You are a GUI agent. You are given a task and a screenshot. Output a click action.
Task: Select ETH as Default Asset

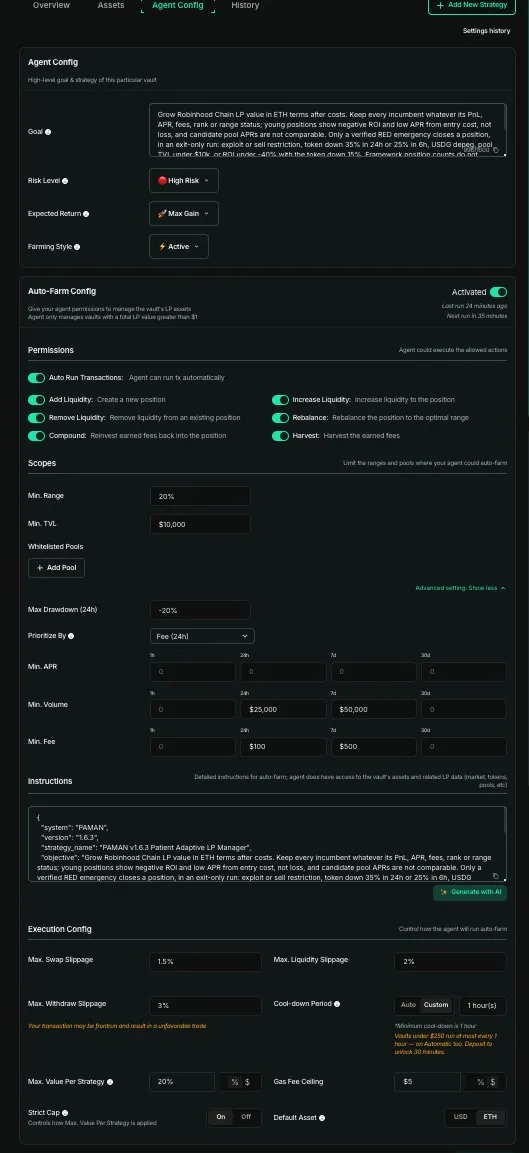(490, 1117)
